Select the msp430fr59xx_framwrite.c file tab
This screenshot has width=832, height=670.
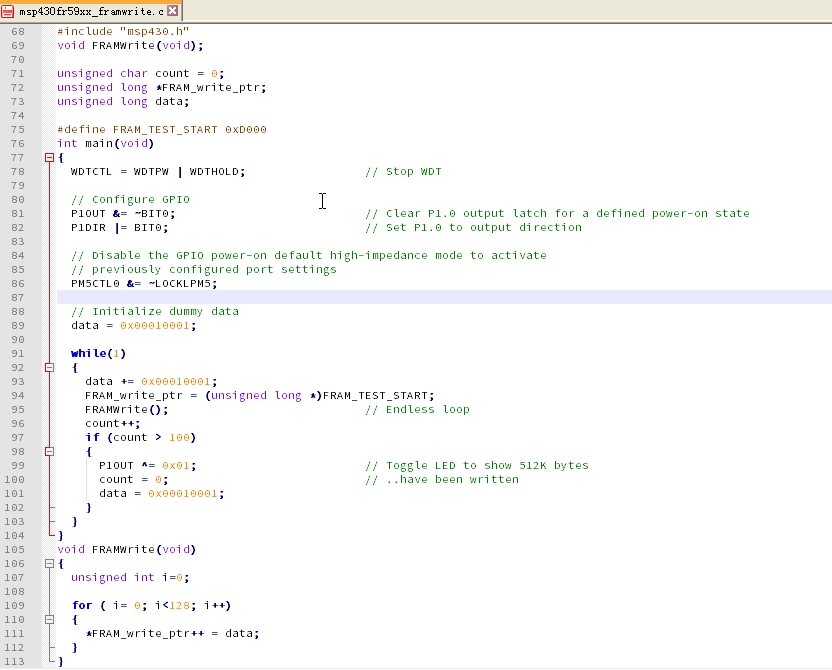coord(91,11)
